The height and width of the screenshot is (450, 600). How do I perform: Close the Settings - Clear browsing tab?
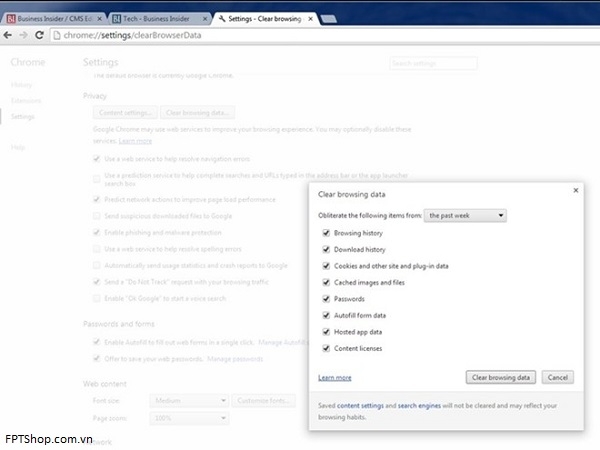tap(311, 18)
